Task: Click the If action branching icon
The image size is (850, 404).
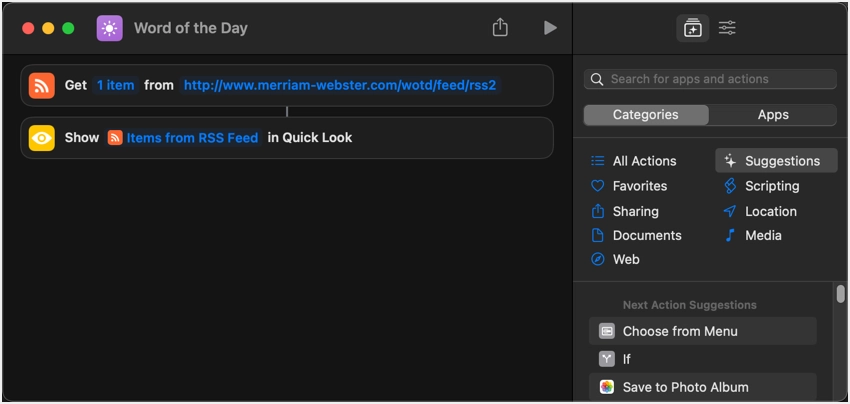Action: point(607,359)
